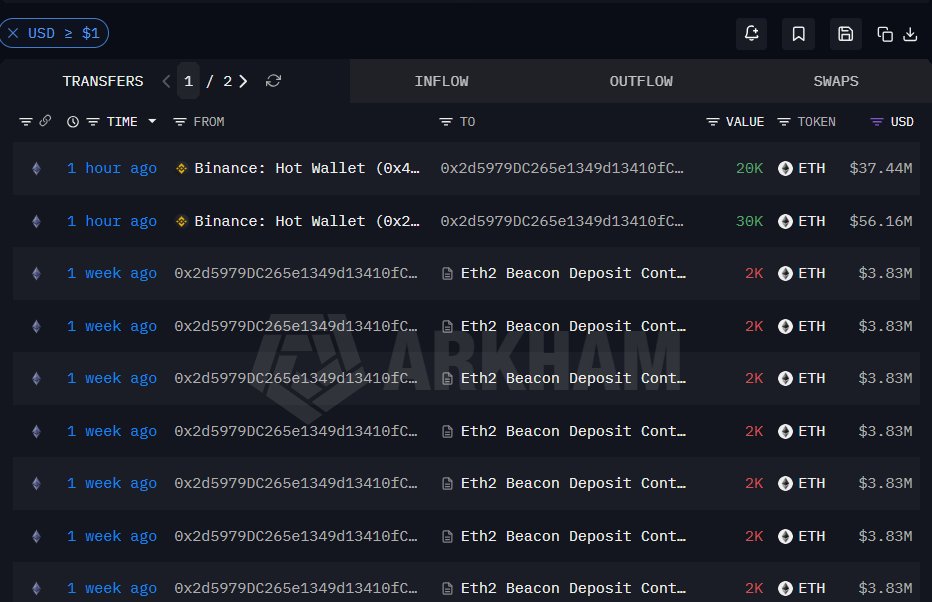Click the download icon
Screen dimensions: 932x602
coord(910,34)
